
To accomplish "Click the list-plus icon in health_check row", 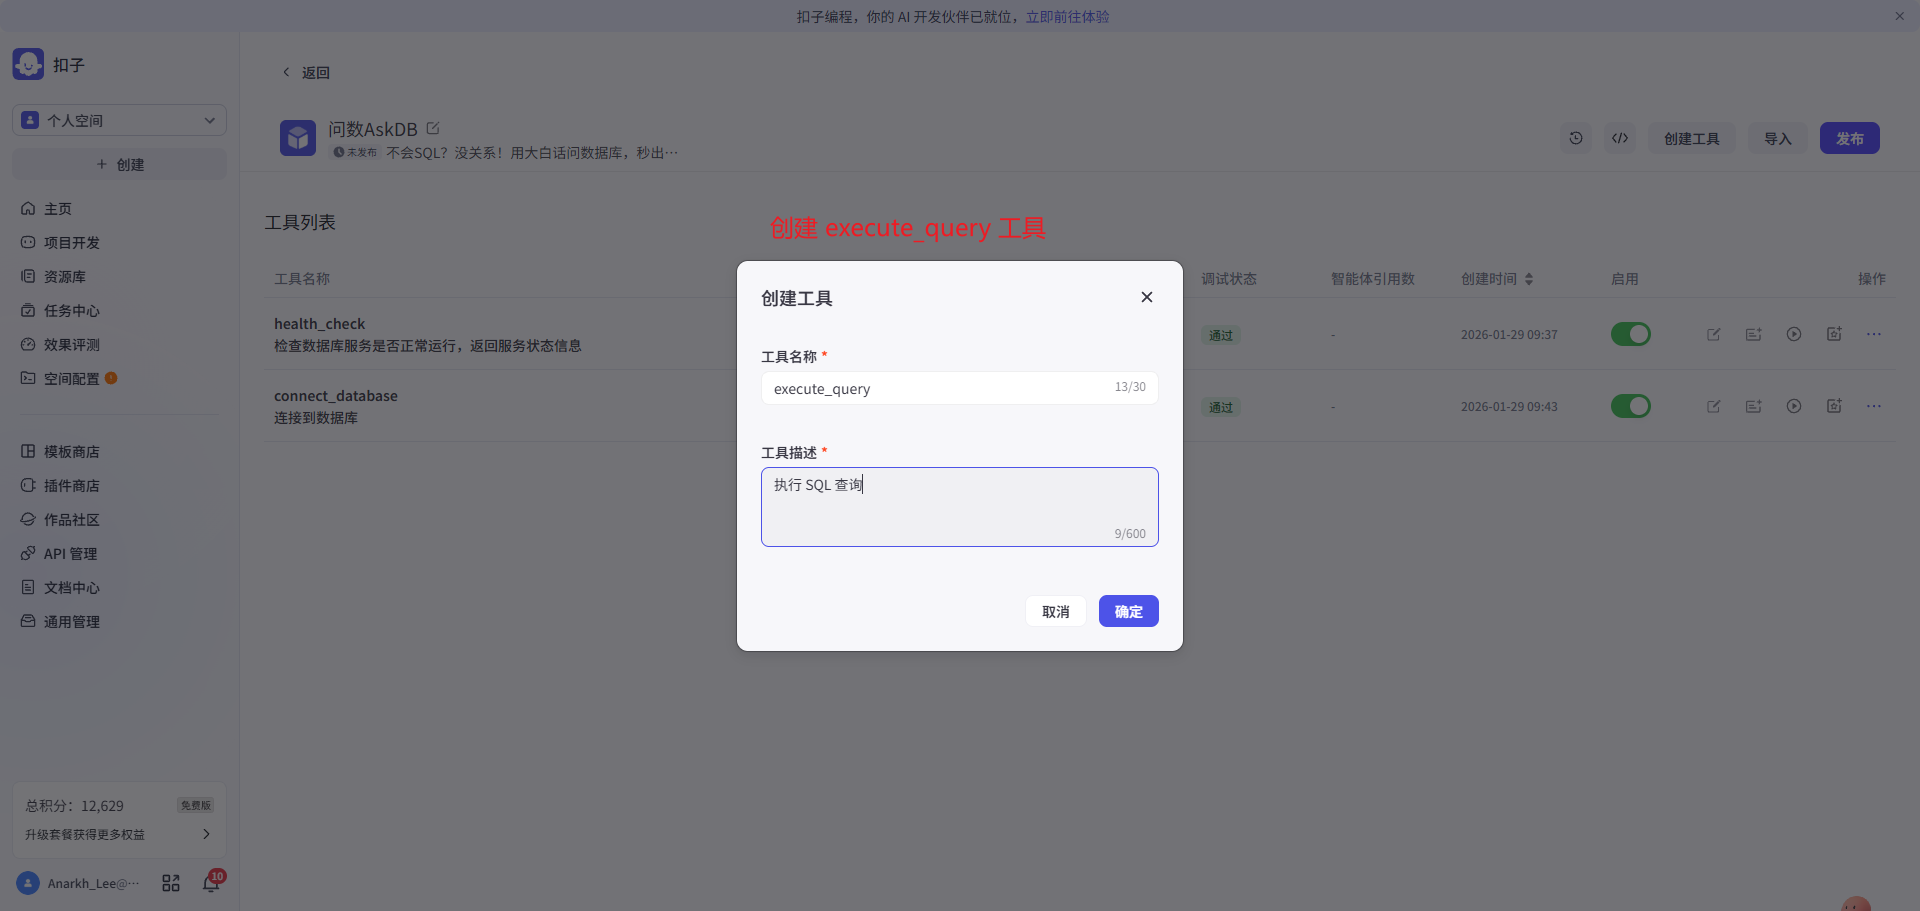I will pos(1753,334).
